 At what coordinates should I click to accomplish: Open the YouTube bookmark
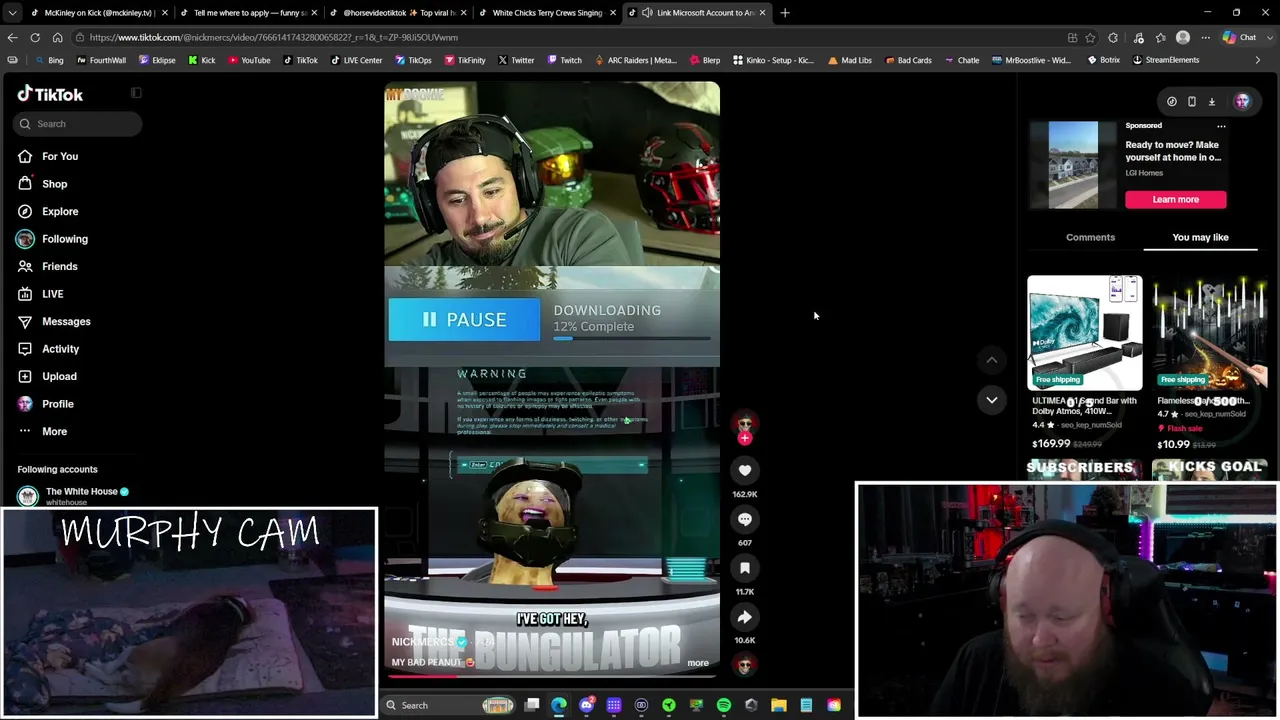point(249,60)
